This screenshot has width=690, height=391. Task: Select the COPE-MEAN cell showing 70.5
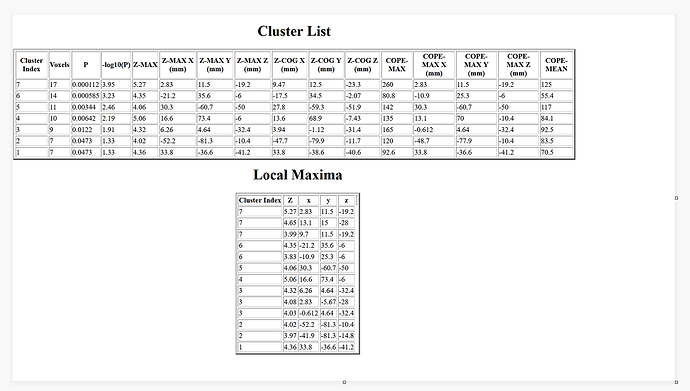(x=556, y=152)
